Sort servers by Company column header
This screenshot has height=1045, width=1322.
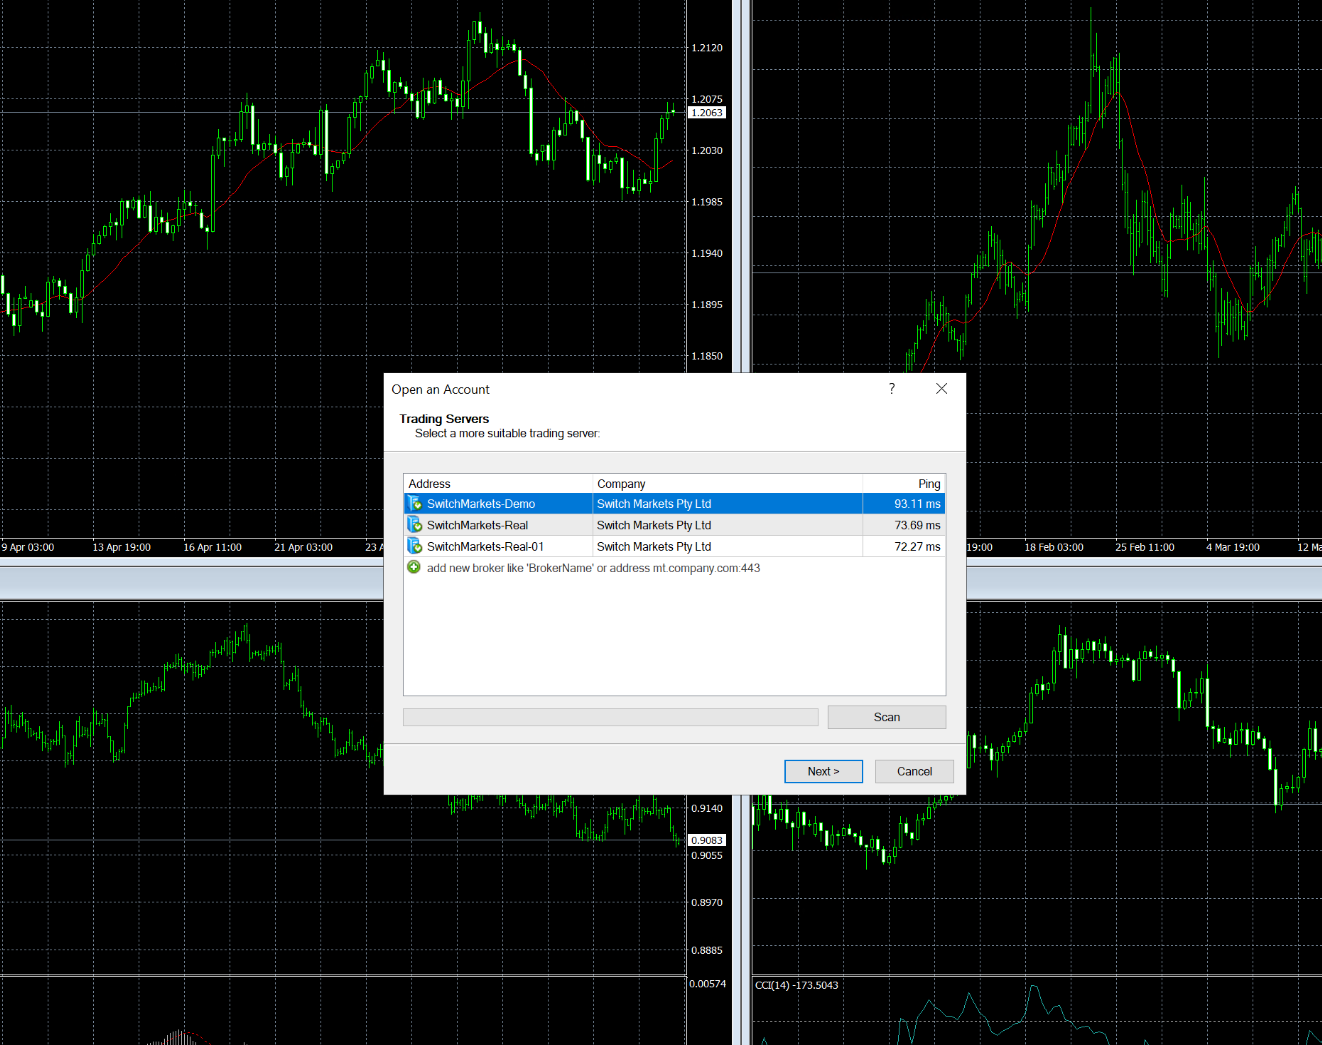click(726, 484)
